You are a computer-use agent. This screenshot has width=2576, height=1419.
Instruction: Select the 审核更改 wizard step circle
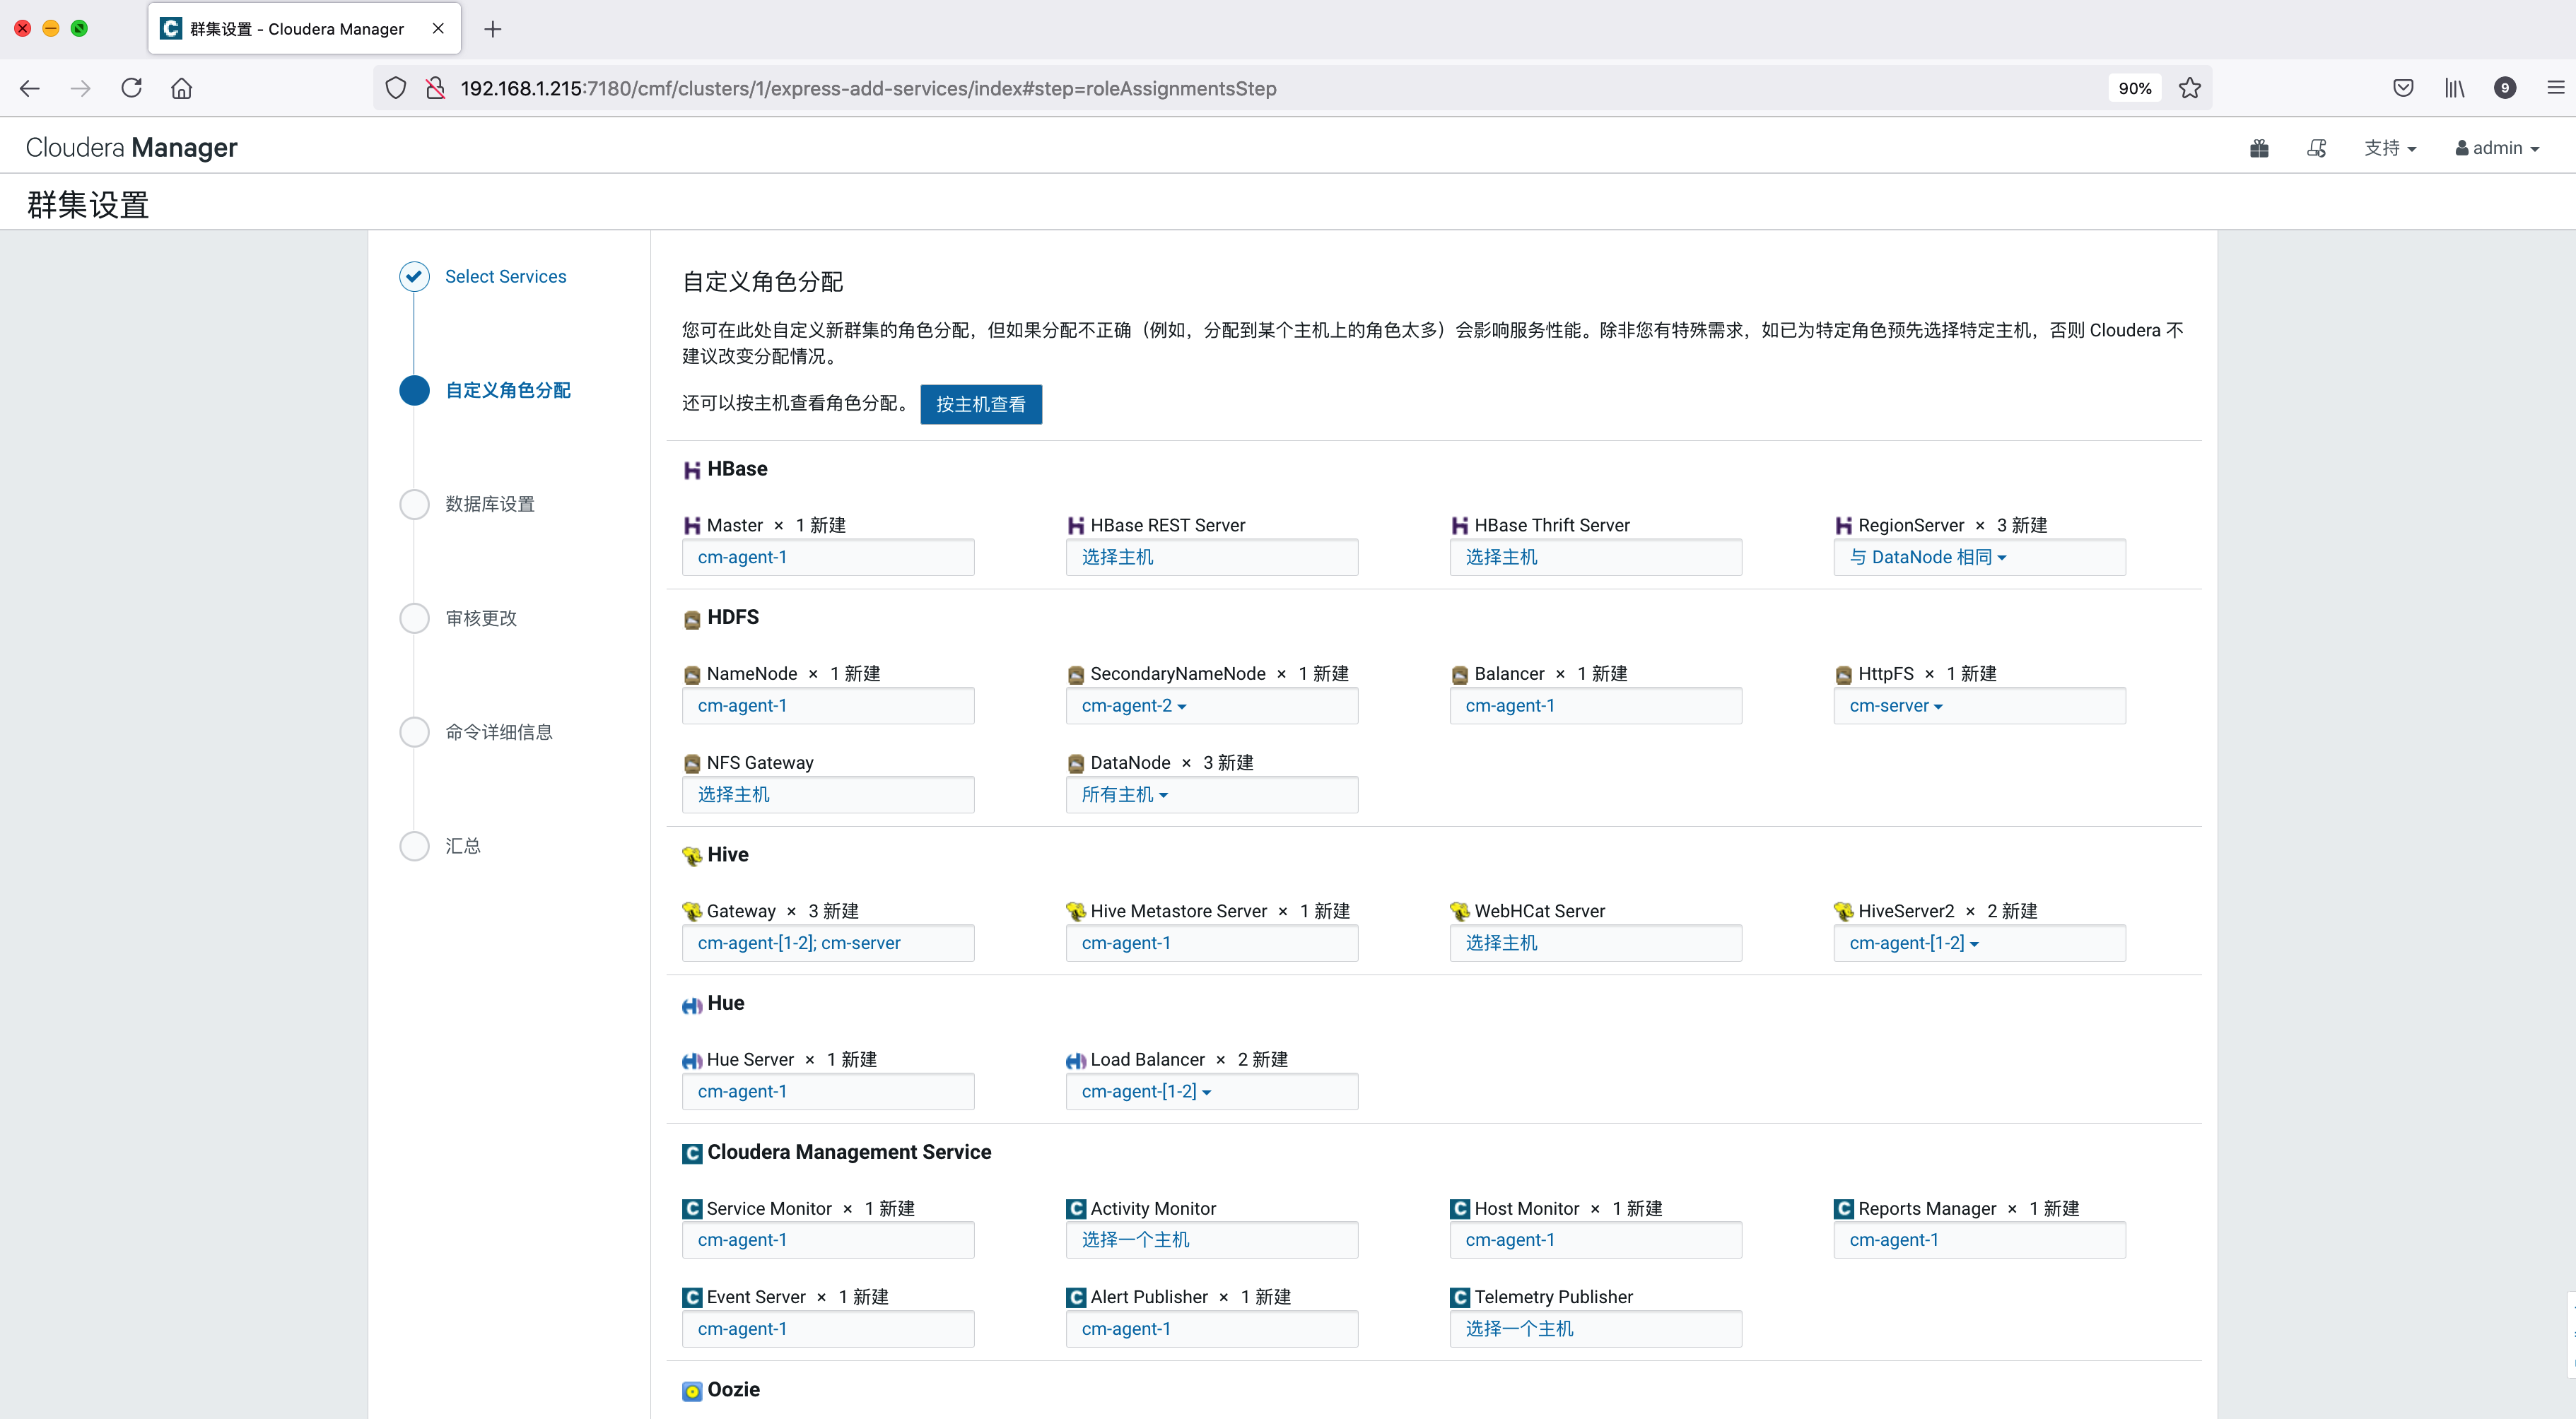click(414, 618)
